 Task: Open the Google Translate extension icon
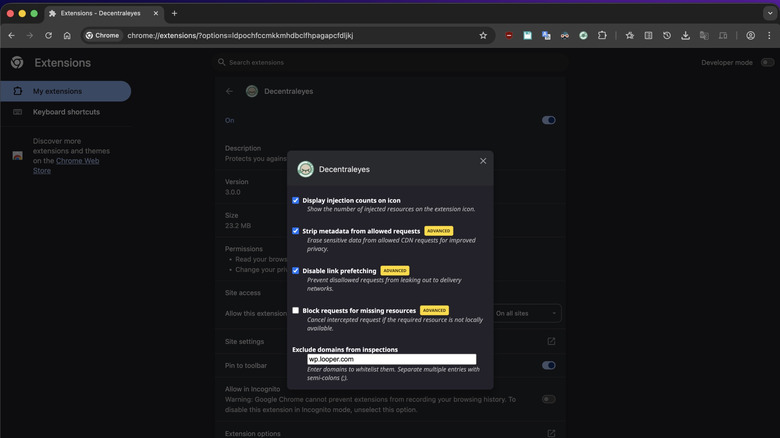(546, 35)
